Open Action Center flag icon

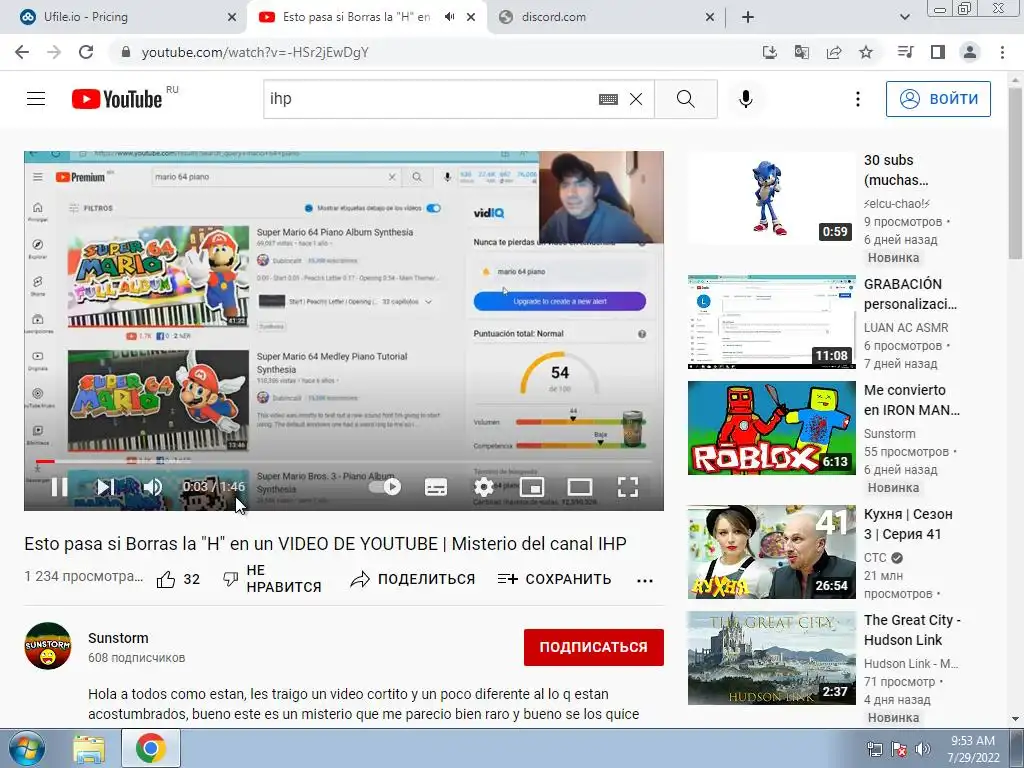pos(899,749)
